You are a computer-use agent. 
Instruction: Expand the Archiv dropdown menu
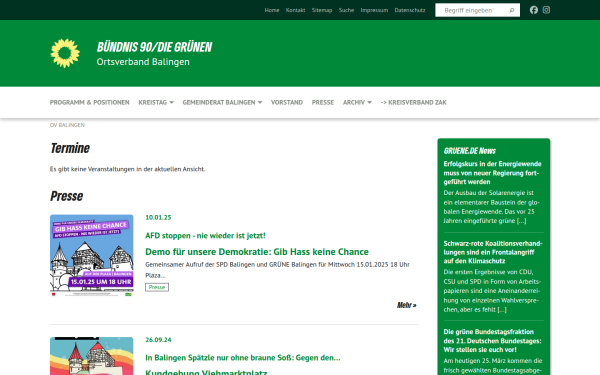pyautogui.click(x=357, y=102)
